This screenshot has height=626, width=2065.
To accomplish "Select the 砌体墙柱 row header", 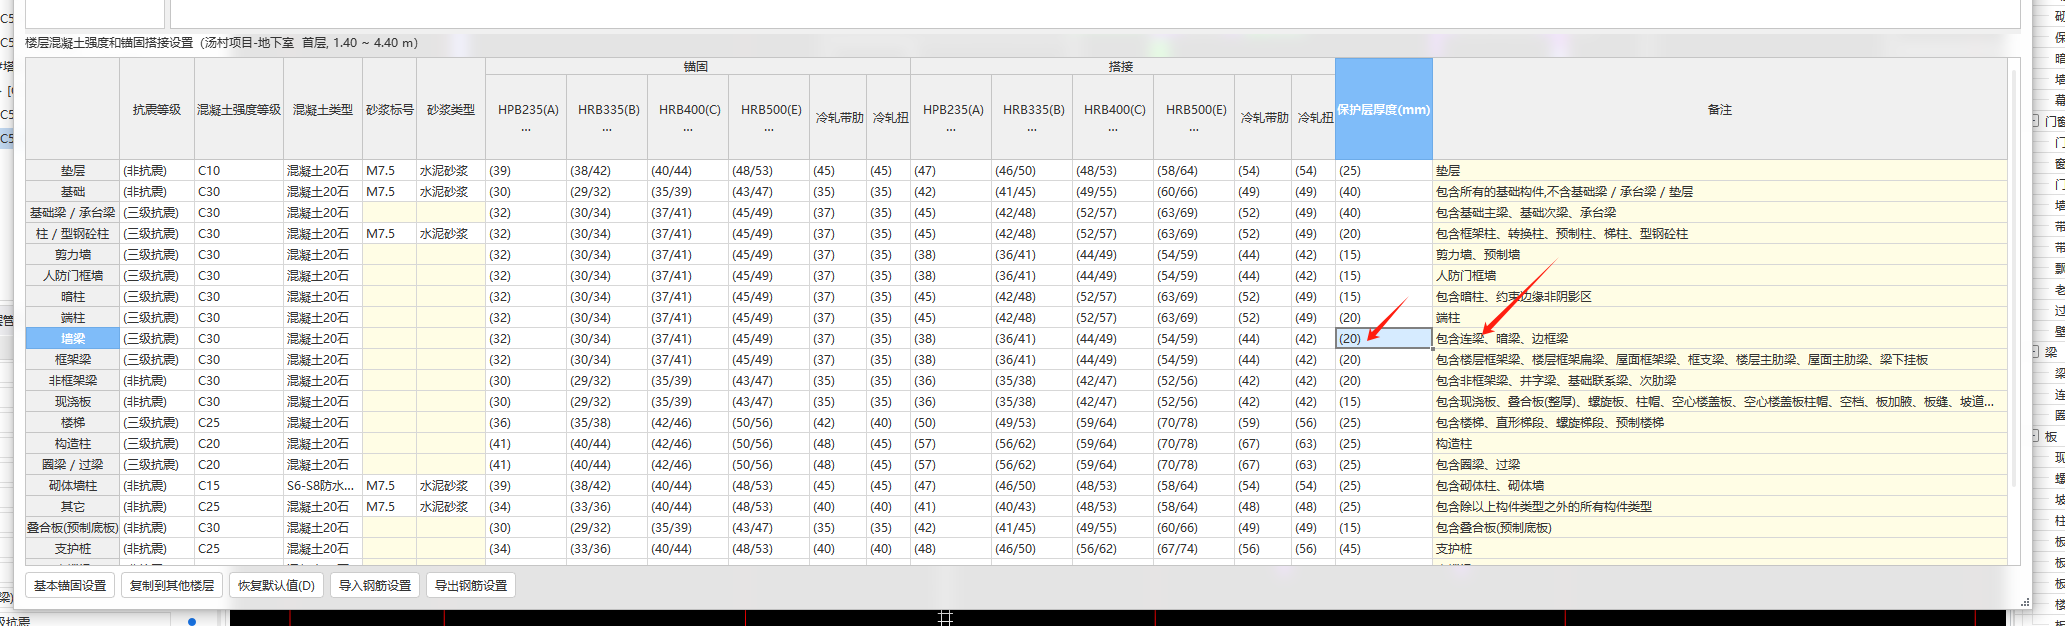I will [x=73, y=486].
